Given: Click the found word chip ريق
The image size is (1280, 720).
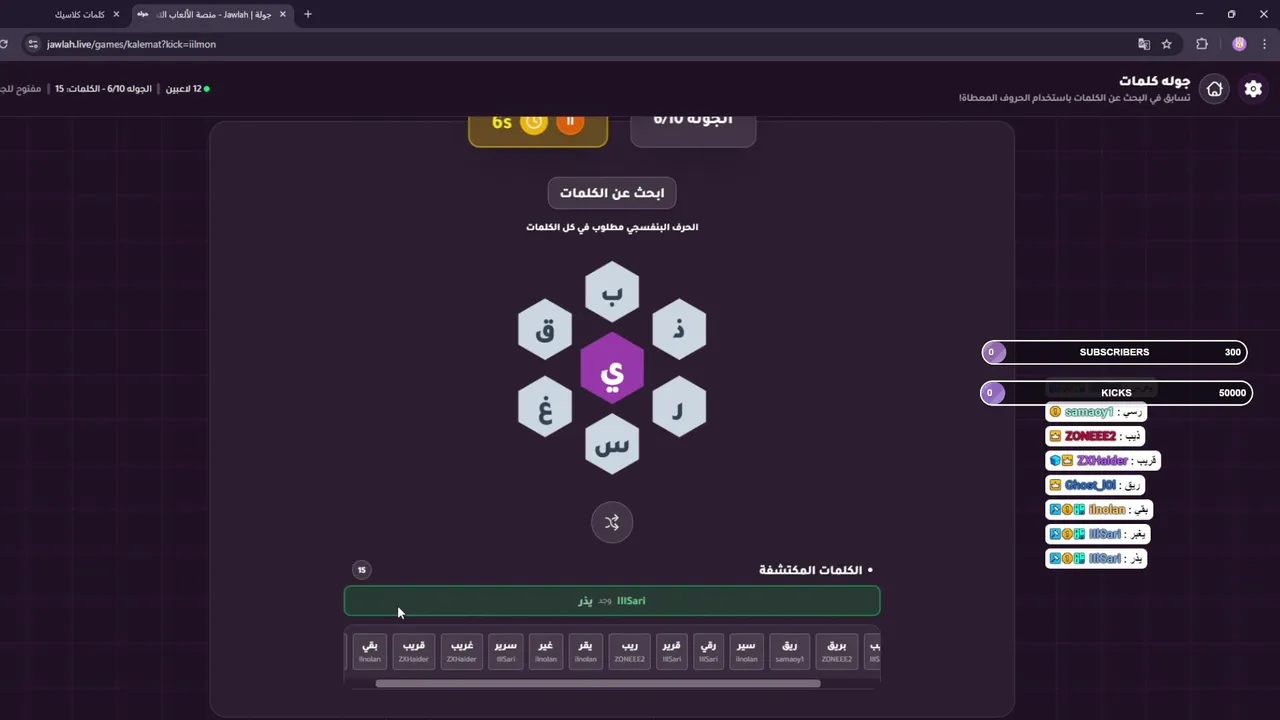Looking at the screenshot, I should click(790, 651).
